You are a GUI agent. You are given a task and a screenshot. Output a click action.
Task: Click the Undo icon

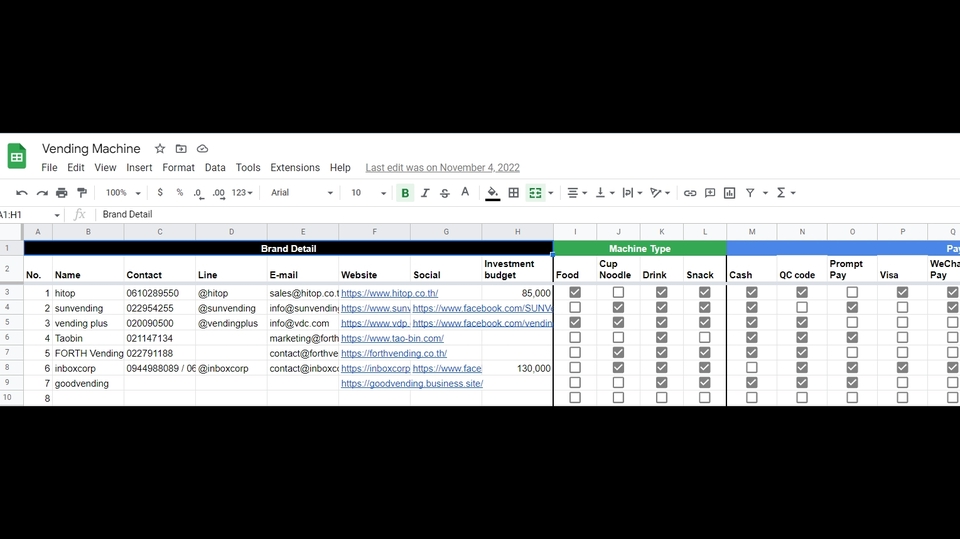(x=21, y=193)
